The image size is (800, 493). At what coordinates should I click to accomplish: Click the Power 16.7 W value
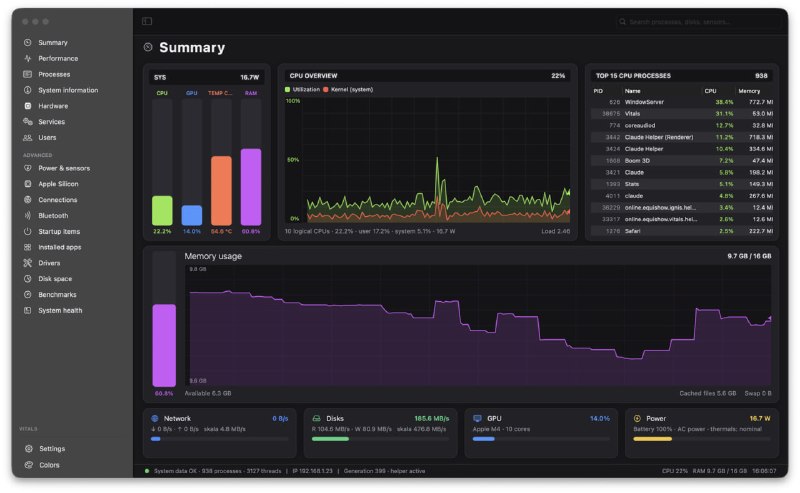[760, 418]
